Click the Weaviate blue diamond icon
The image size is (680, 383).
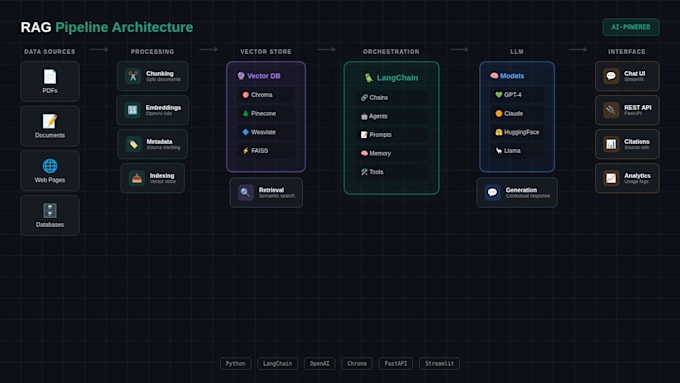tap(245, 132)
